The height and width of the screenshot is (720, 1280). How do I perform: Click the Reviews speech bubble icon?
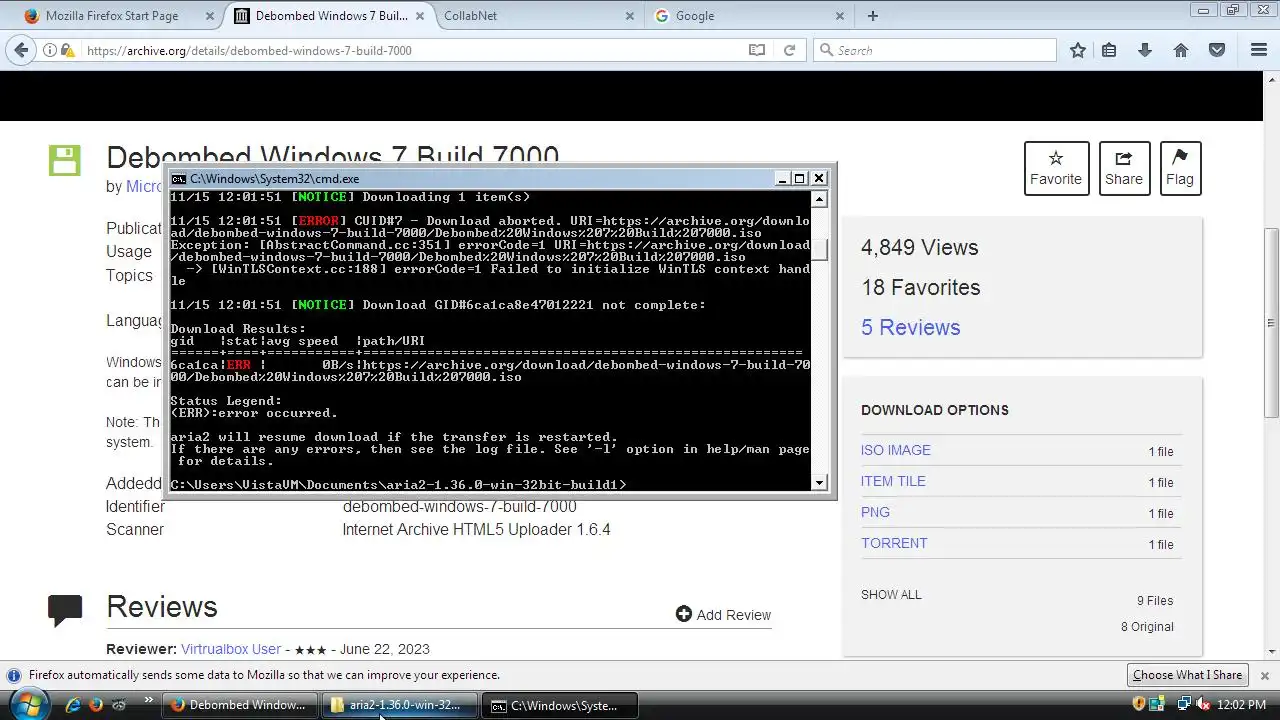[x=65, y=610]
